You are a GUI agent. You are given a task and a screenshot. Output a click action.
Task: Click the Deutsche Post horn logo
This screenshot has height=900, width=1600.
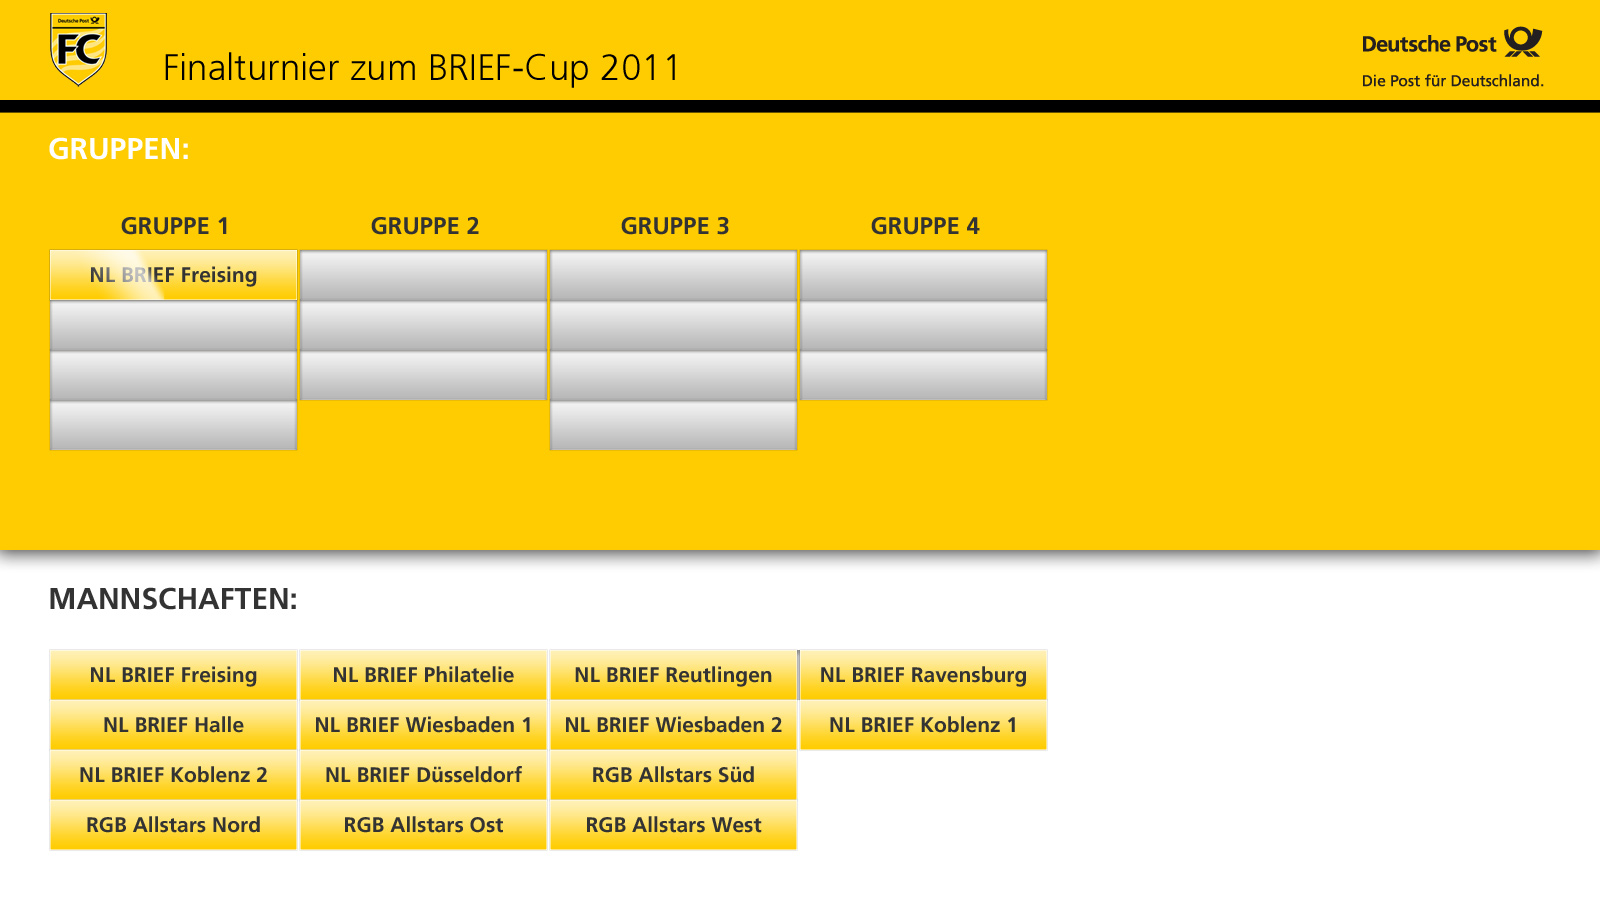point(1523,42)
